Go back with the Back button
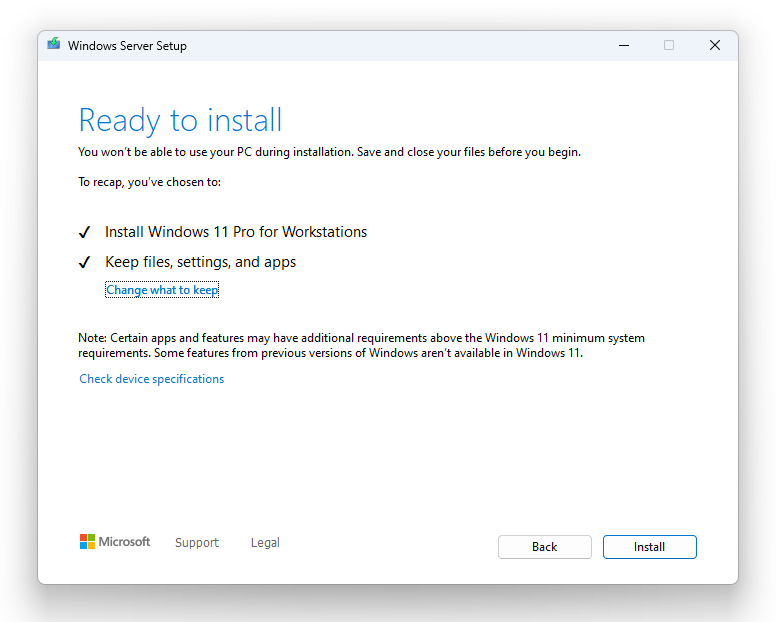 [x=544, y=547]
